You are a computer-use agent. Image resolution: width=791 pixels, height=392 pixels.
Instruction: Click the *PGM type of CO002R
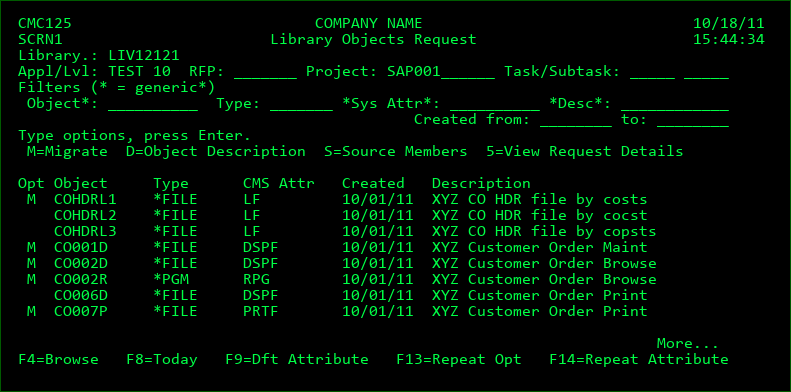(x=171, y=279)
